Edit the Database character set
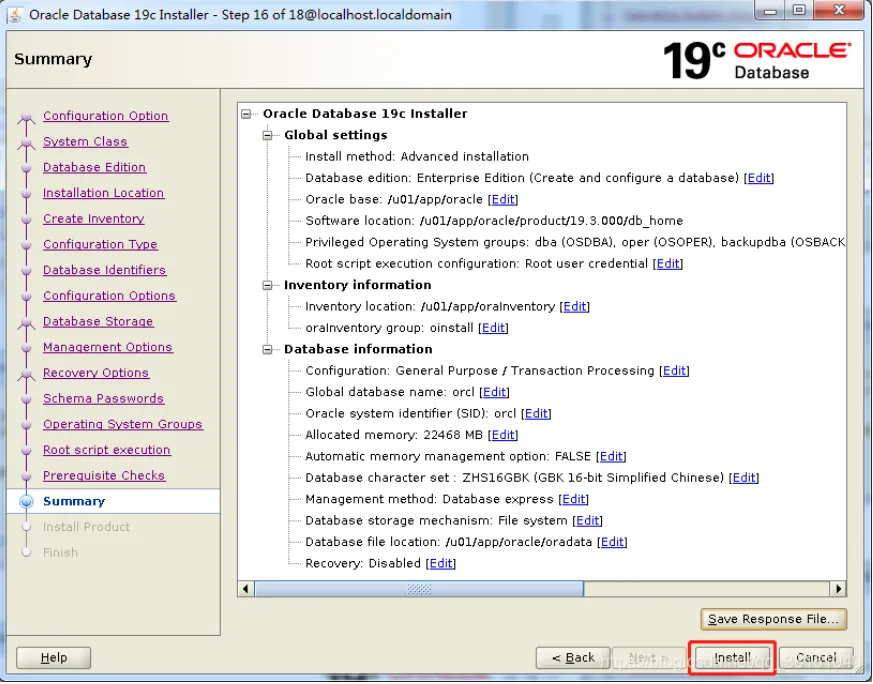873x684 pixels. coord(744,478)
